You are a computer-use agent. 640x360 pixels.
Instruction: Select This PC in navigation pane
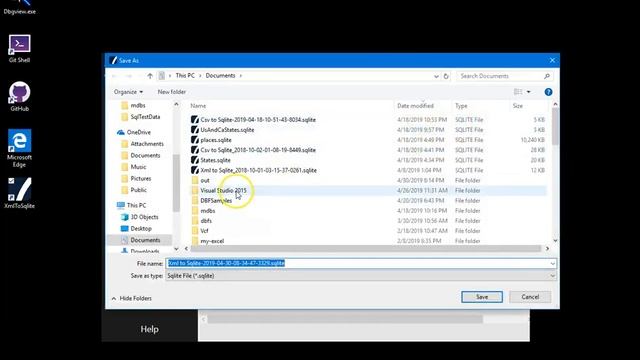pos(131,205)
